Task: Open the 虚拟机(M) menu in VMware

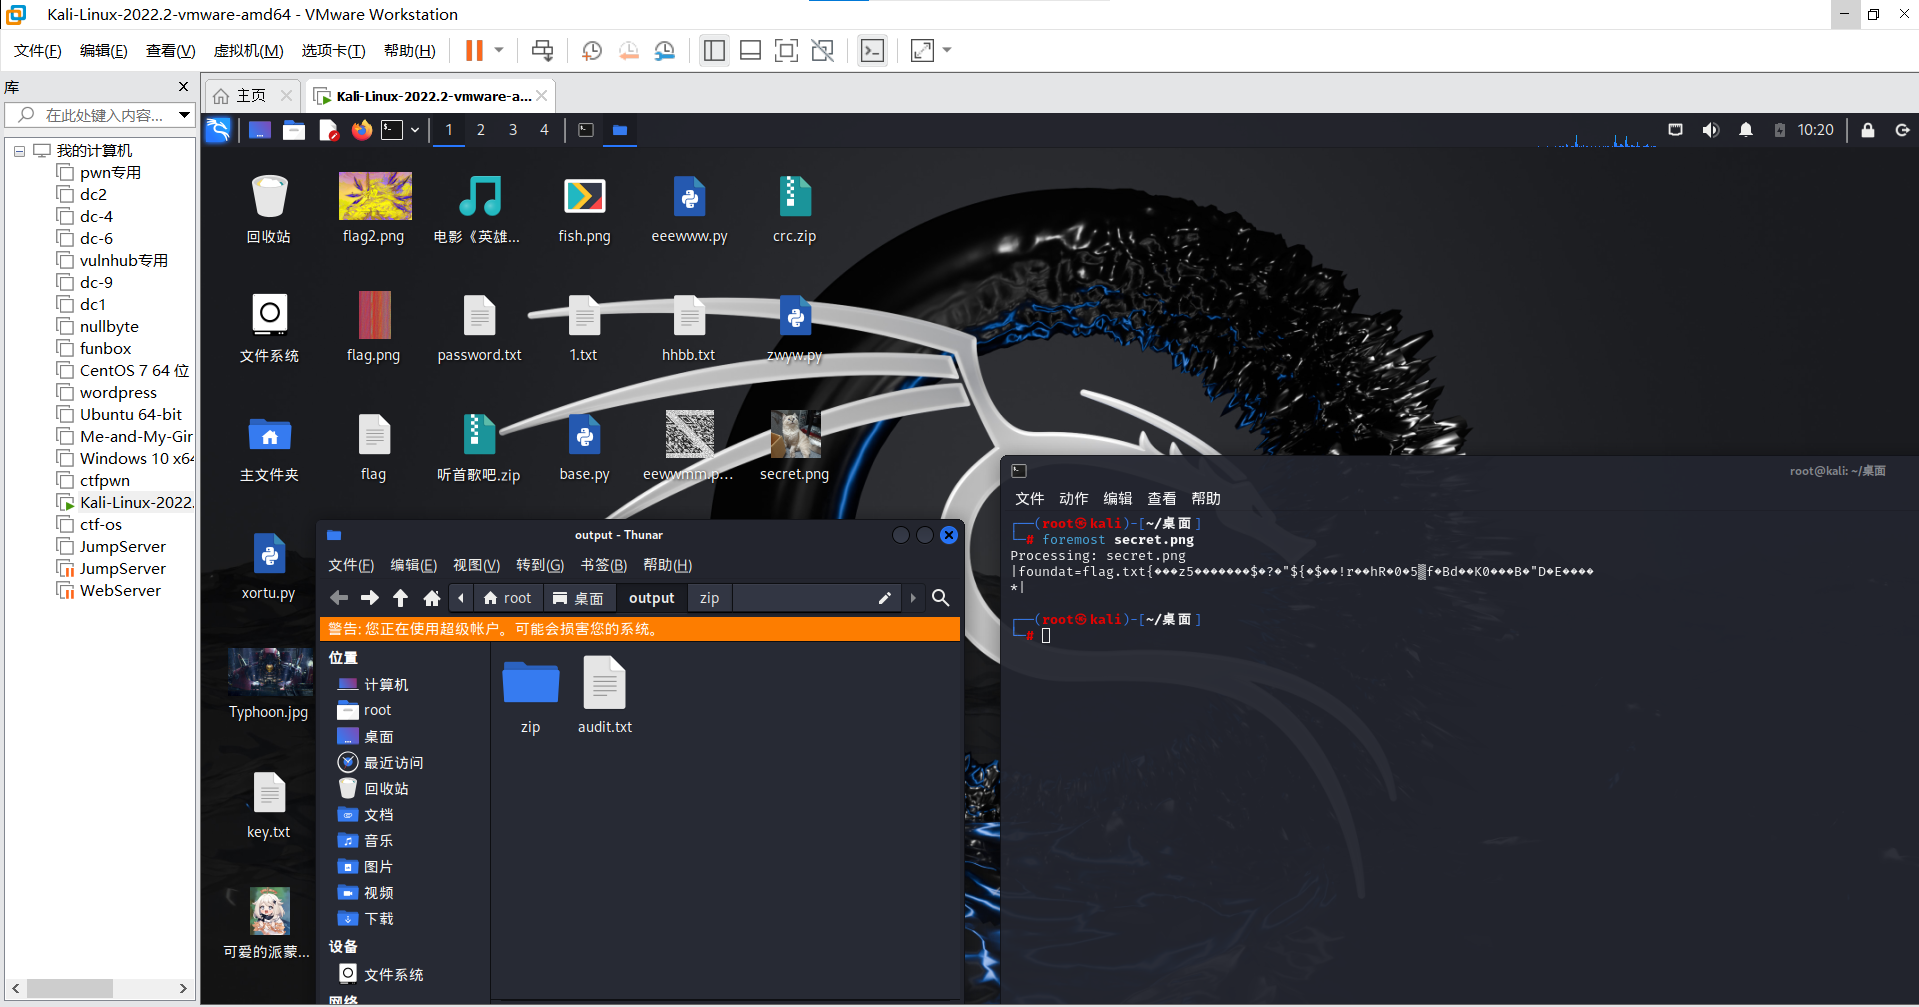Action: (x=248, y=51)
